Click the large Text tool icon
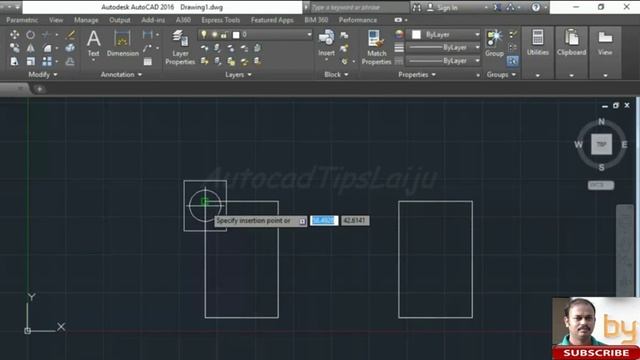The width and height of the screenshot is (640, 360). (x=93, y=39)
